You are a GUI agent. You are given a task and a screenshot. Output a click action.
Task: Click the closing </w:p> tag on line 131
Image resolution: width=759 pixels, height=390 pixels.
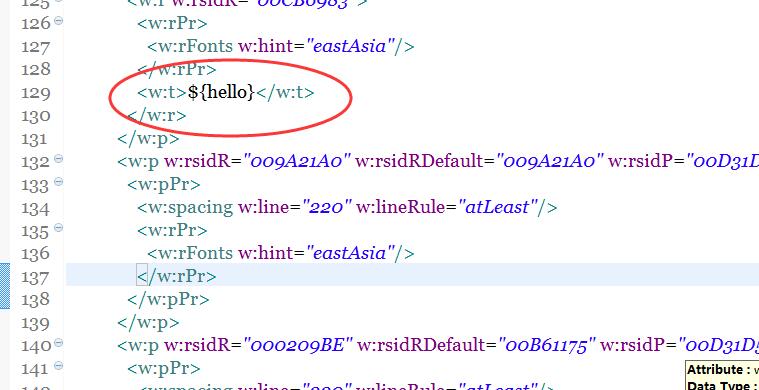click(x=148, y=138)
